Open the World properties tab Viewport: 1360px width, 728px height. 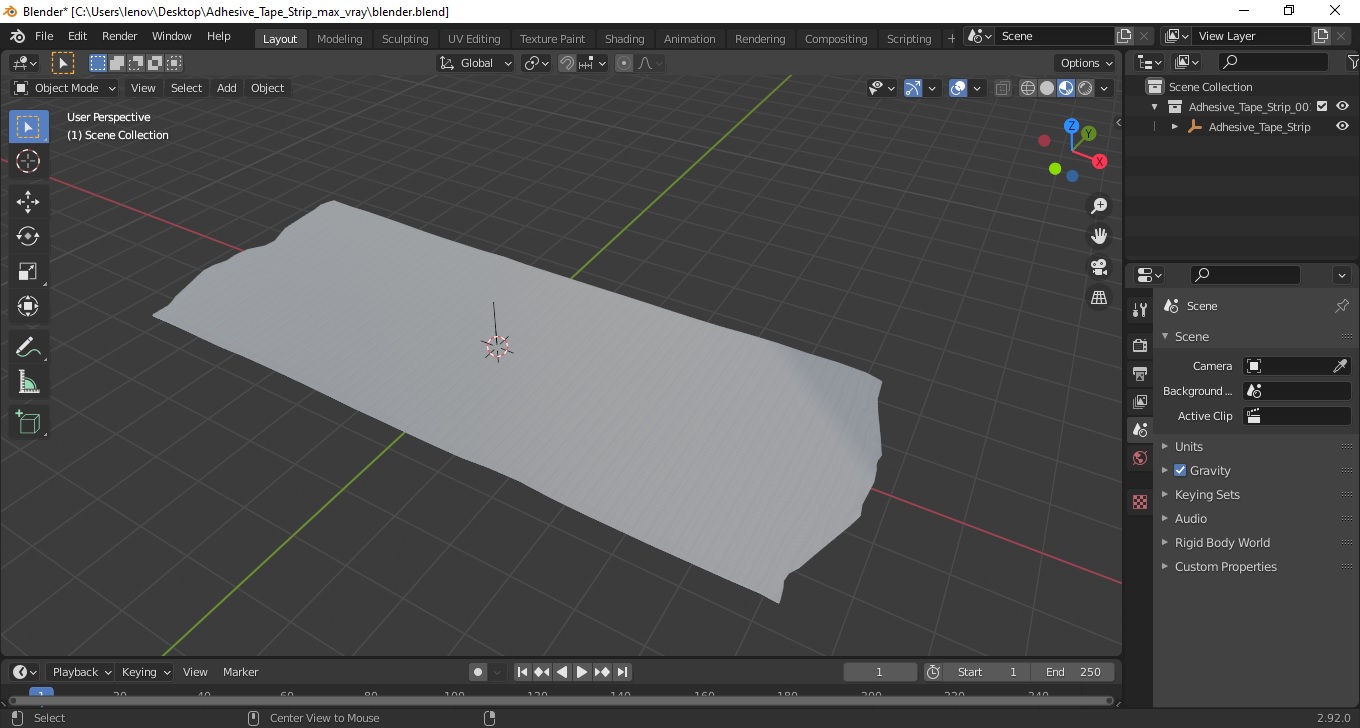coord(1140,458)
